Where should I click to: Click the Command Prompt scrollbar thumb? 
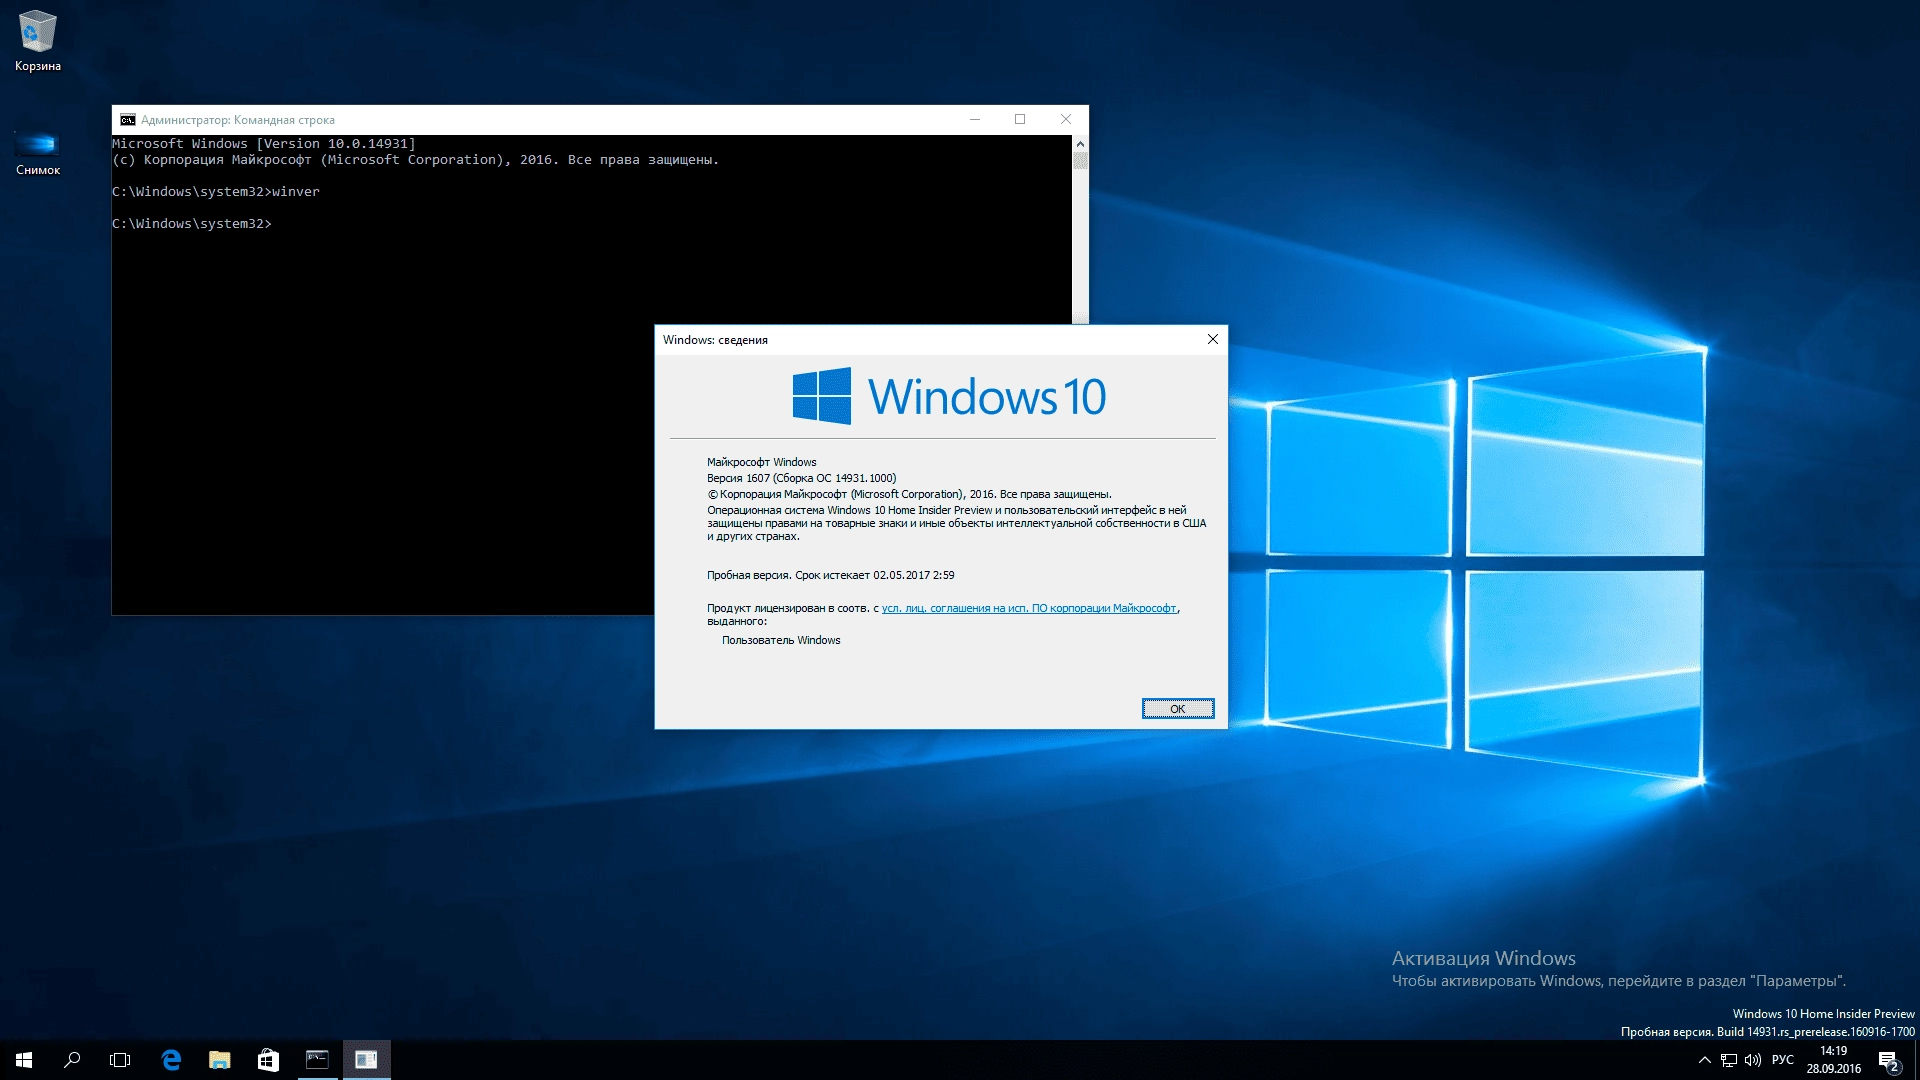click(1080, 160)
